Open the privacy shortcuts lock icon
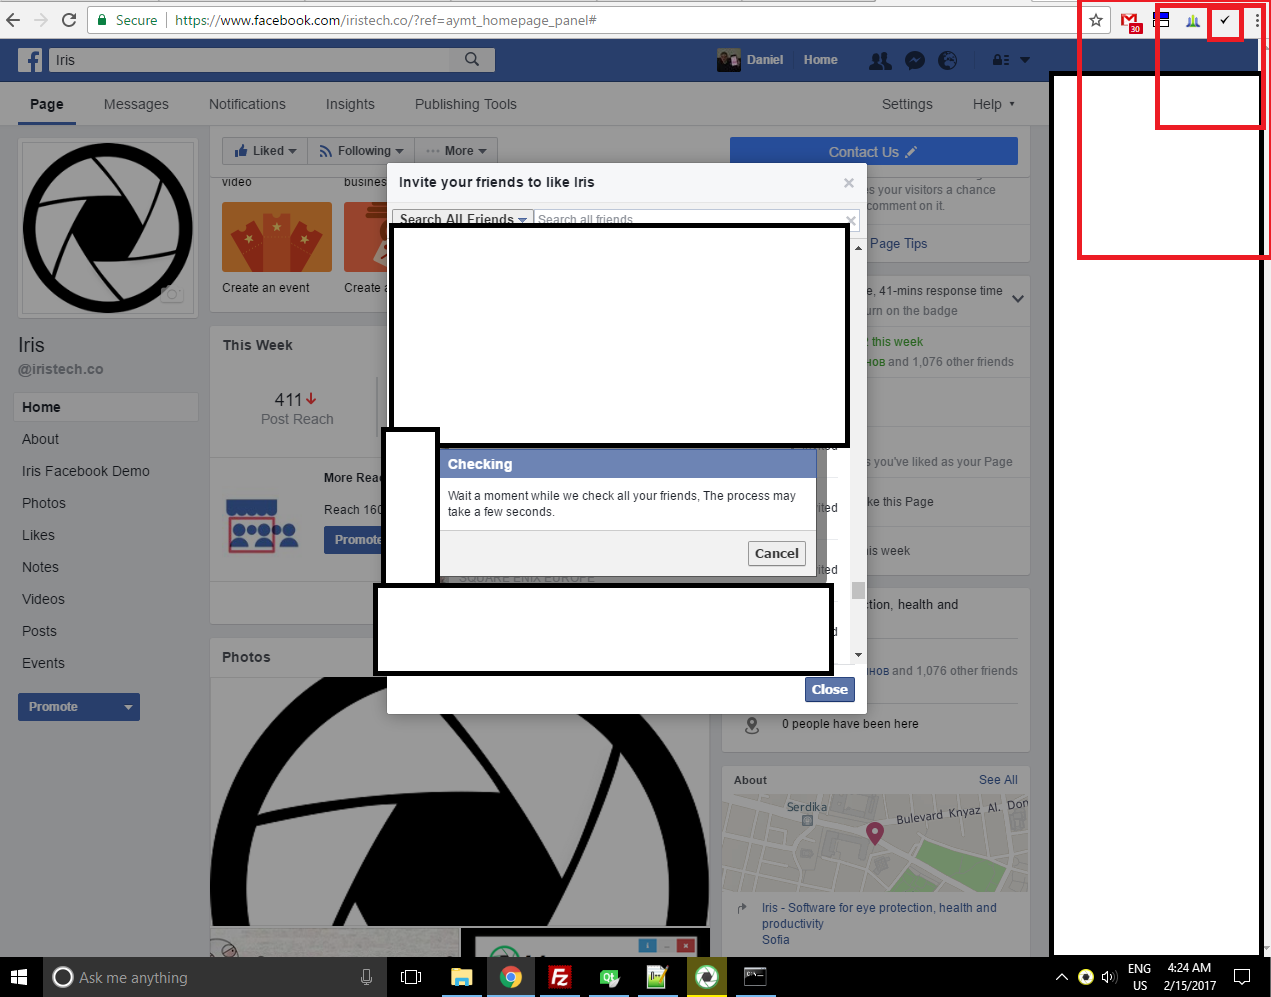 [1000, 61]
